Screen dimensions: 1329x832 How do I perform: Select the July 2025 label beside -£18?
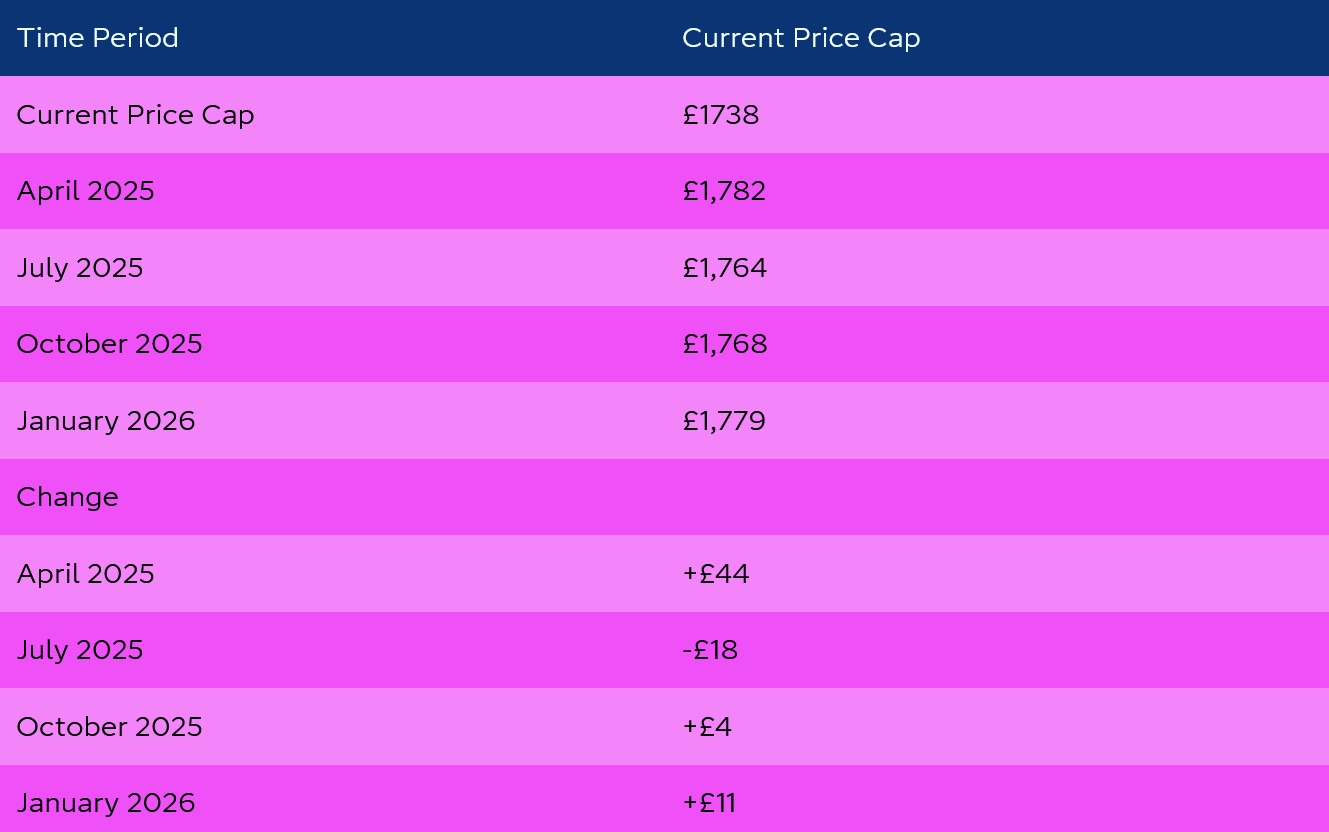click(x=80, y=650)
